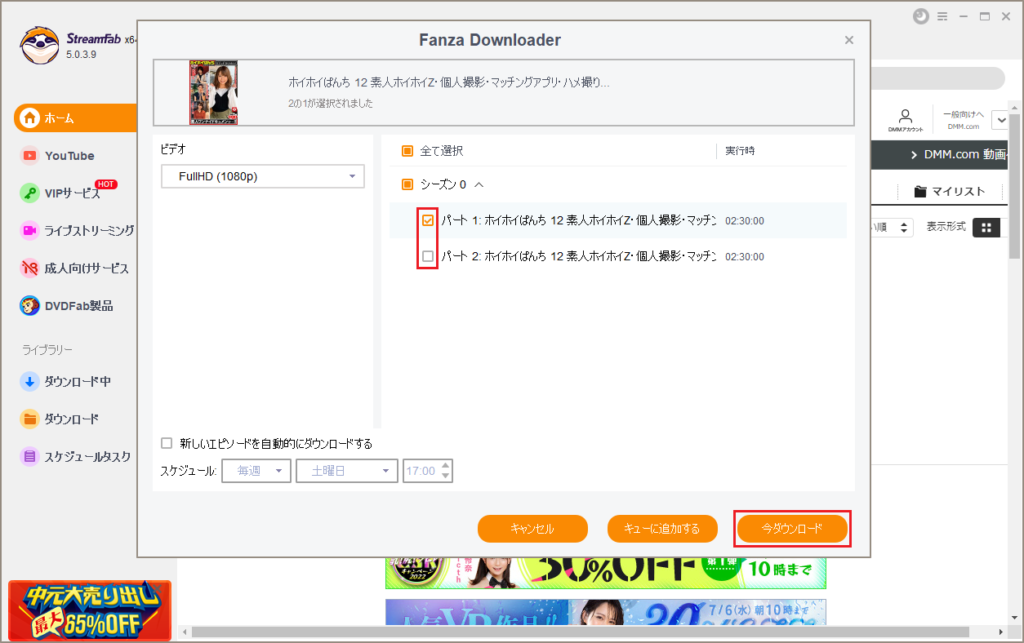Enable 新しいエピソードを自動的にダウンロードする checkbox
This screenshot has height=643, width=1024.
point(167,443)
